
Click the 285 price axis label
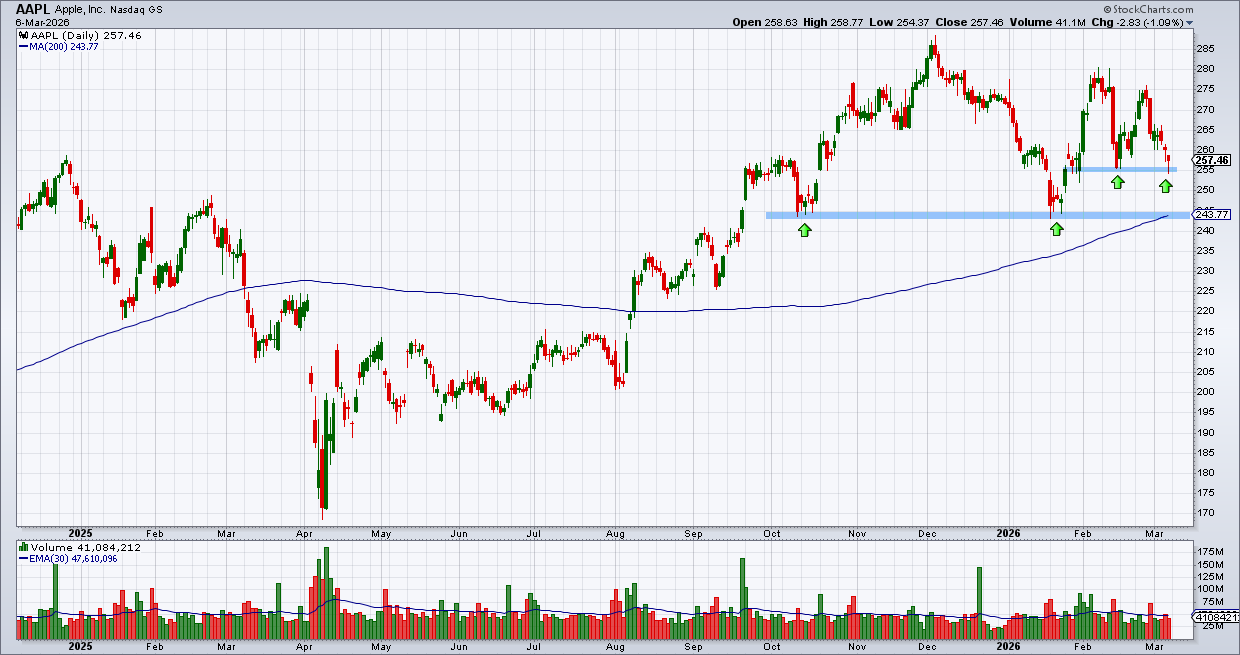click(1204, 48)
